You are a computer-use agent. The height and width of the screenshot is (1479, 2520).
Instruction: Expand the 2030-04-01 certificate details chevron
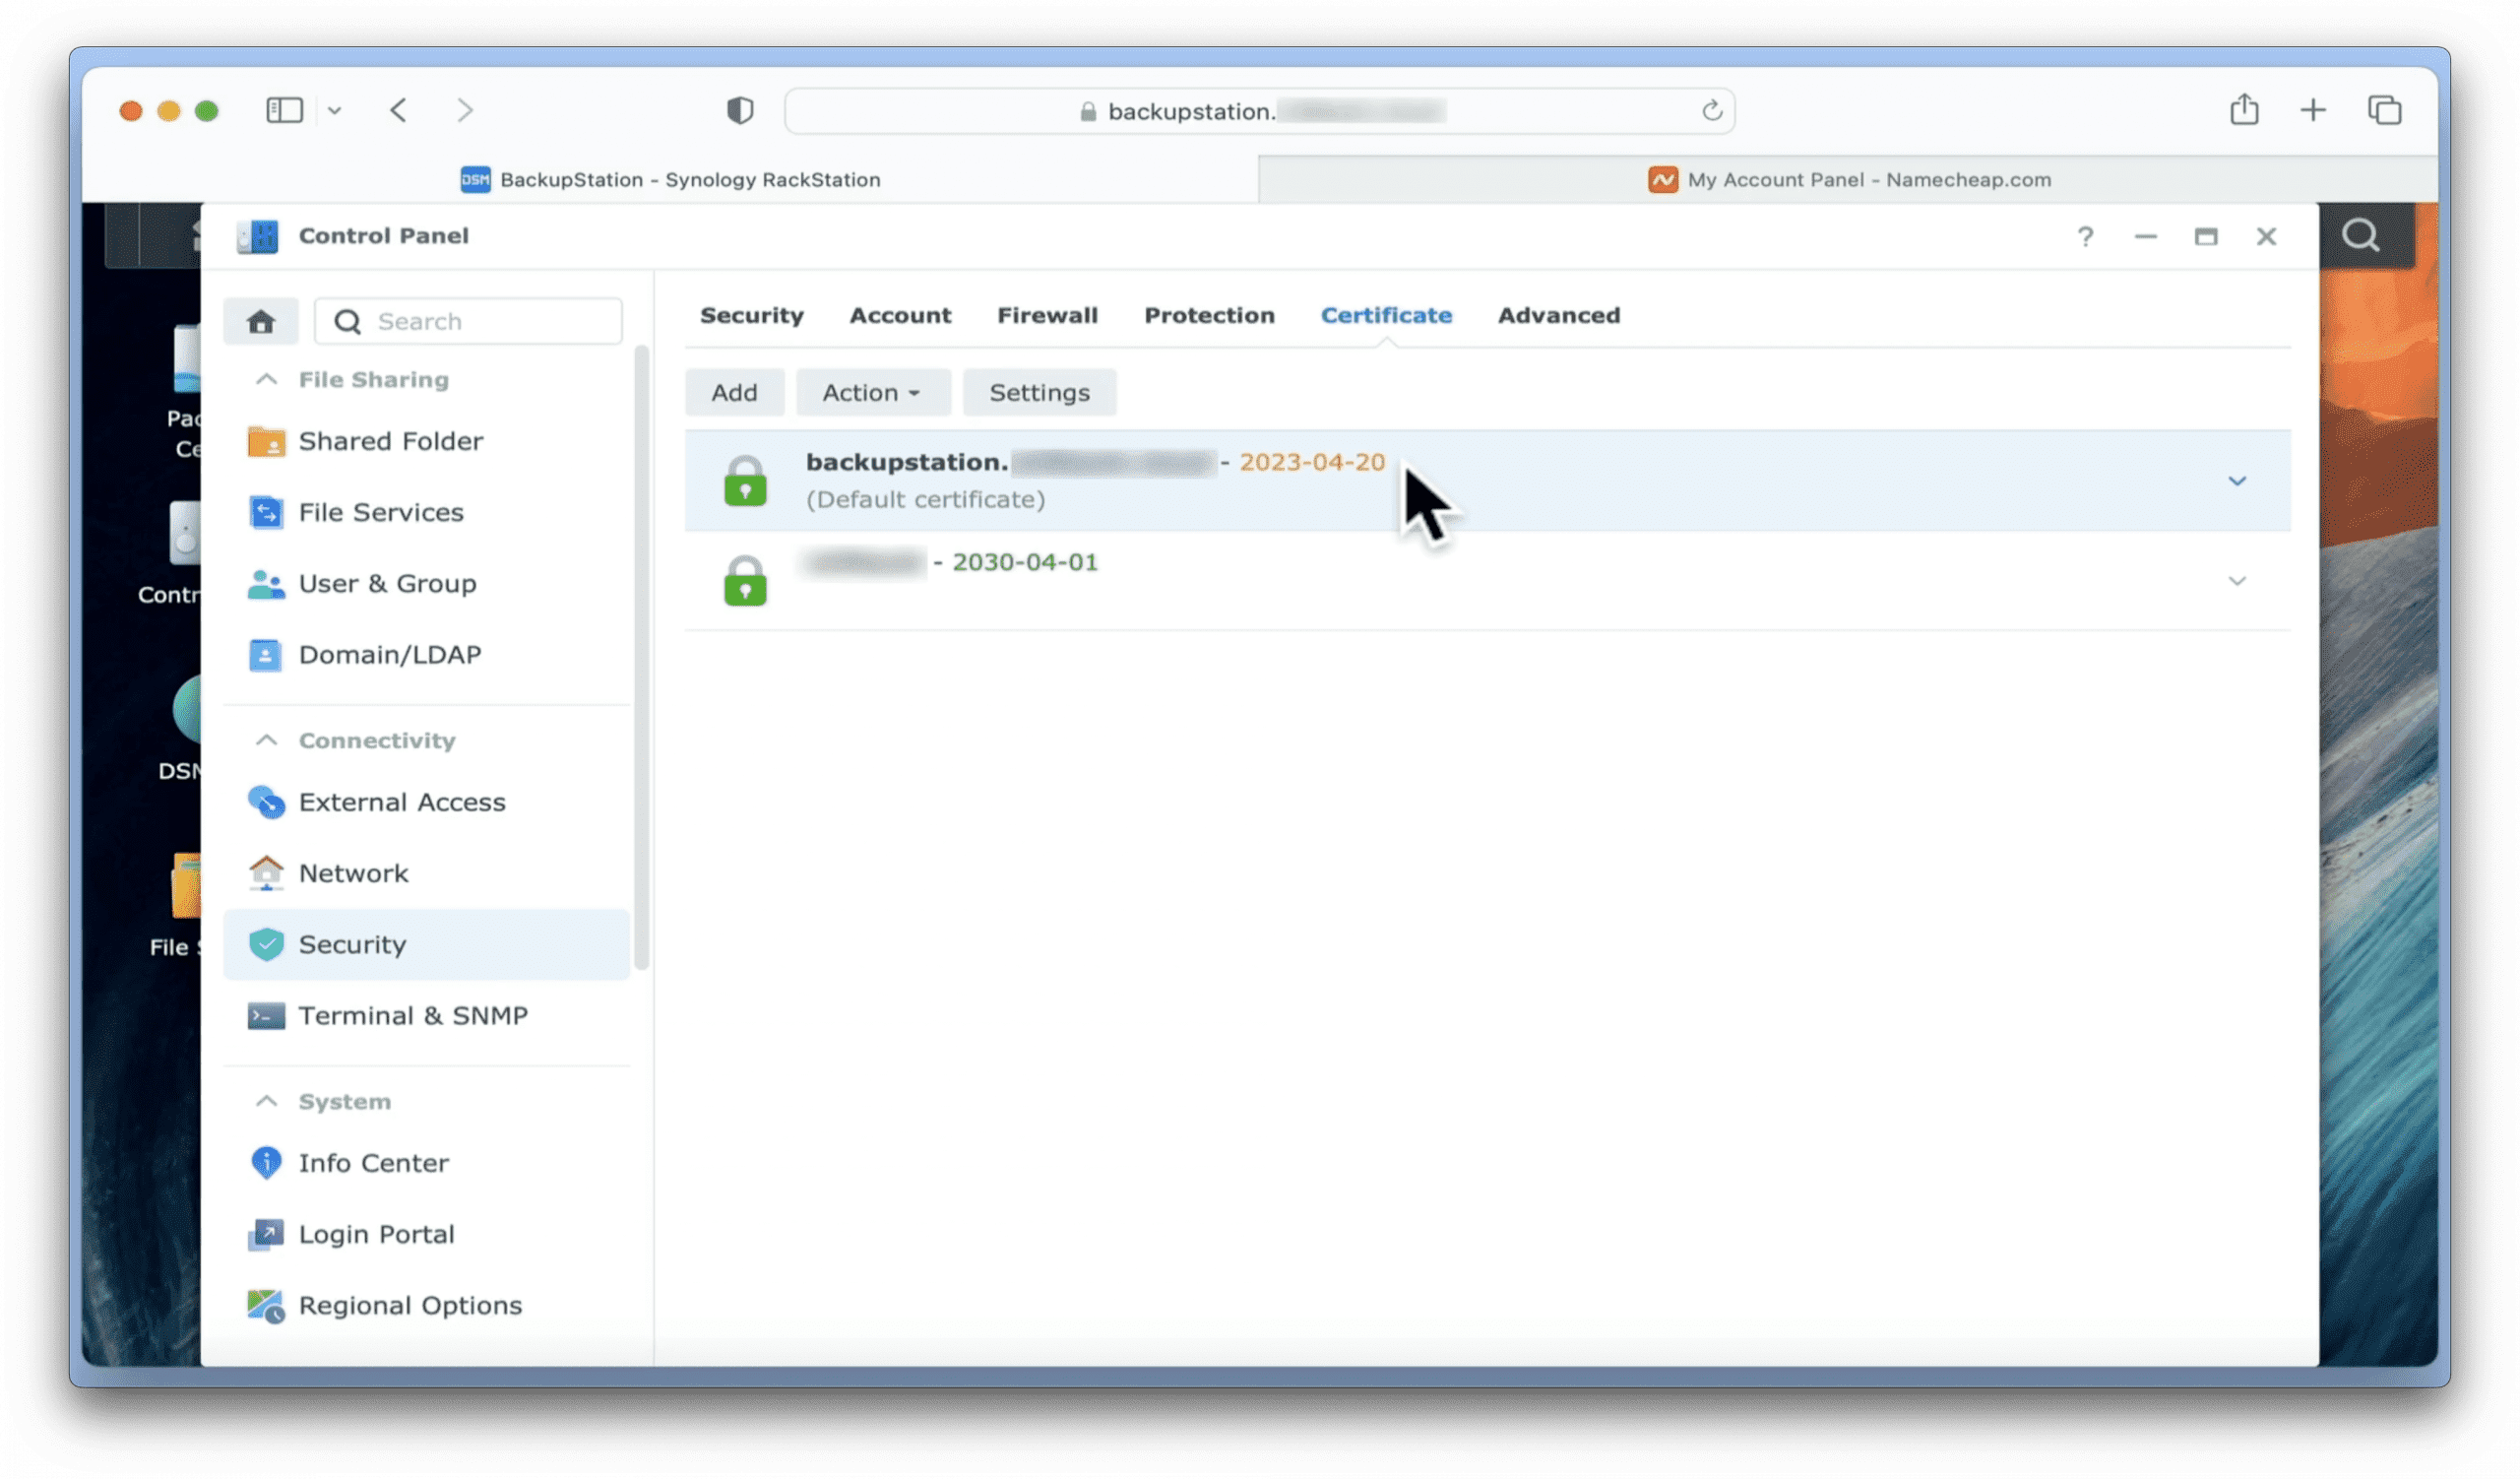2237,581
